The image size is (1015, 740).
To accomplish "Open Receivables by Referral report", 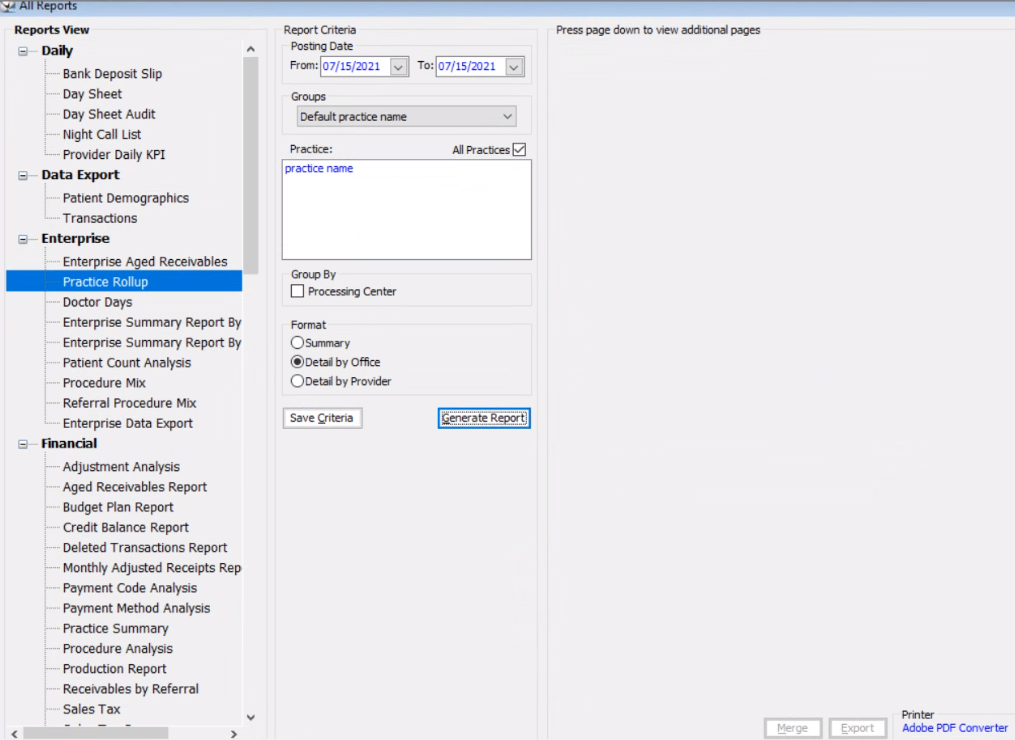I will click(131, 689).
